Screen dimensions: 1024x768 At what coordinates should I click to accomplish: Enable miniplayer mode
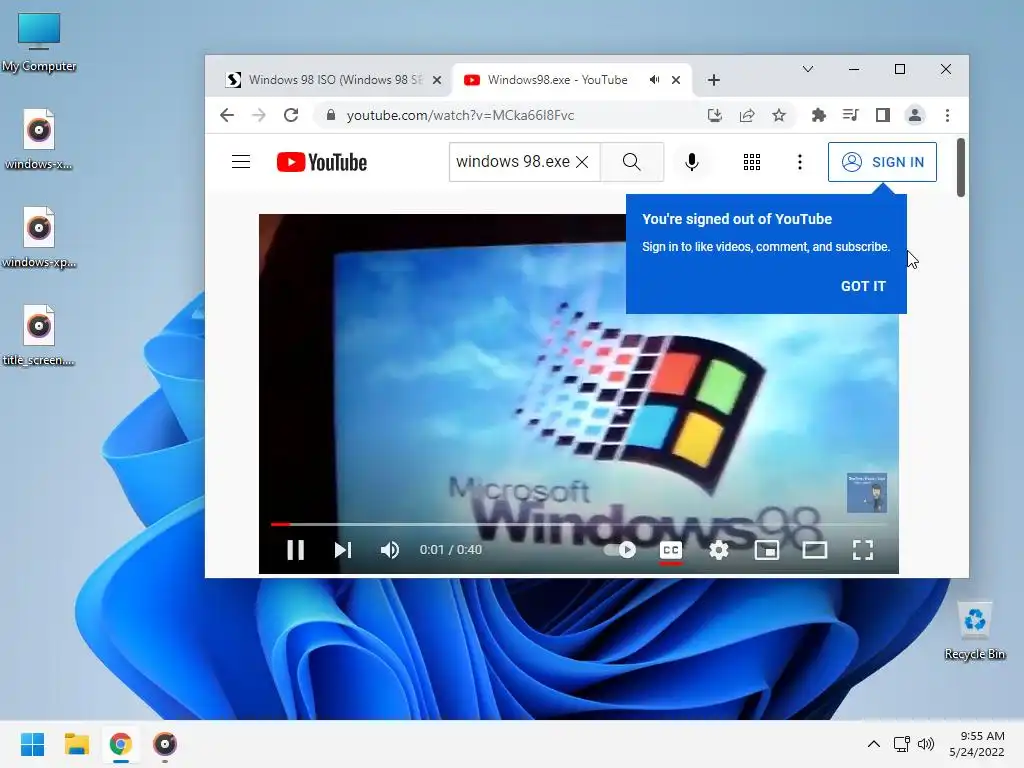767,550
